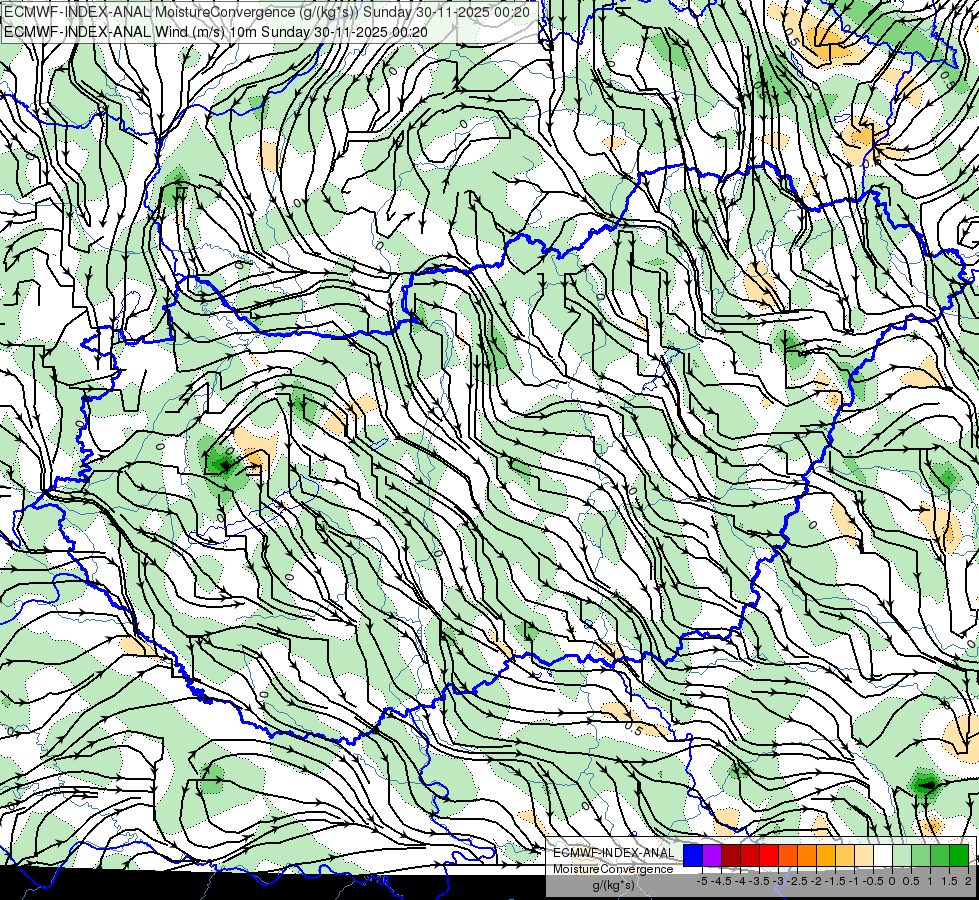
Task: Click the light green swatch between 0 and 0.5
Action: (902, 855)
